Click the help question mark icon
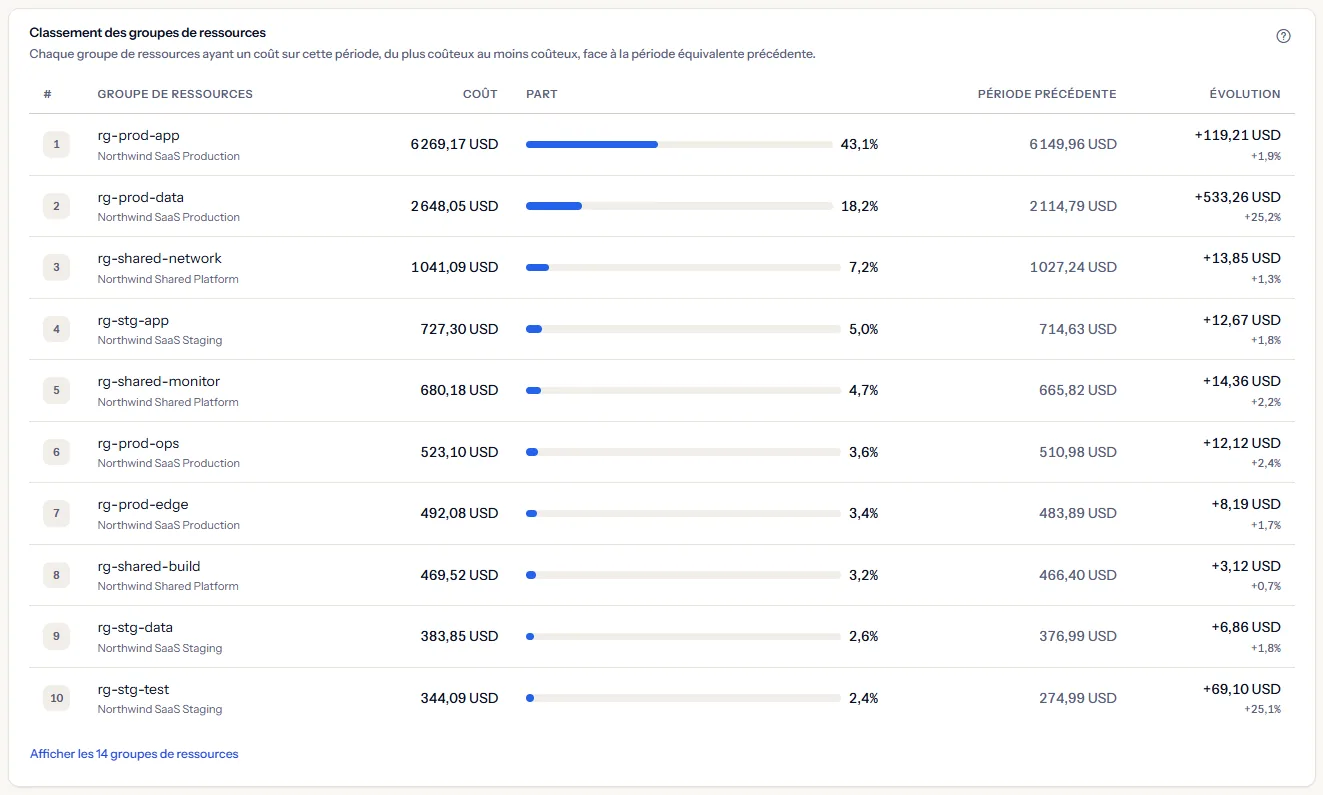The width and height of the screenshot is (1323, 795). click(1283, 36)
